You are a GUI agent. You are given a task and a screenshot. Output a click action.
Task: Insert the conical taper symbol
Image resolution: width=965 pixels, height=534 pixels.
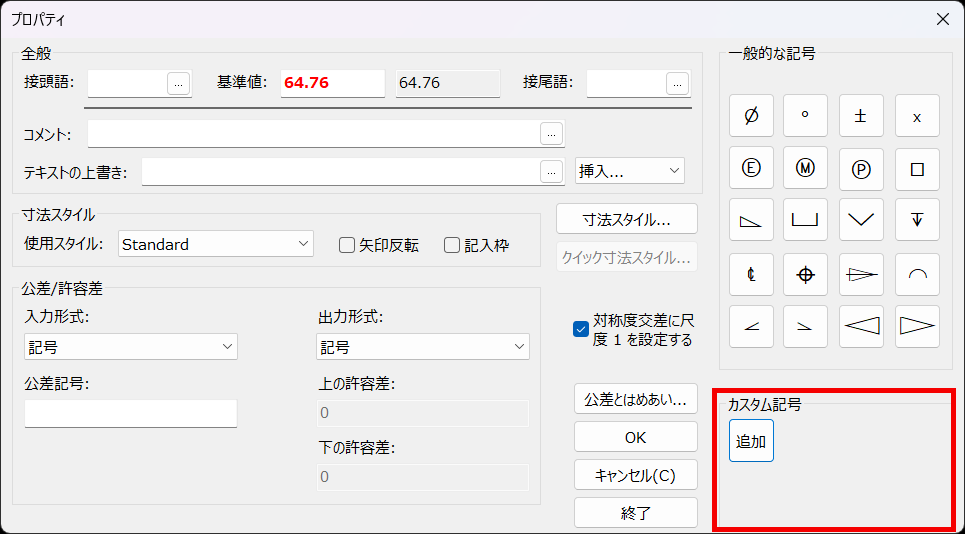tap(861, 274)
